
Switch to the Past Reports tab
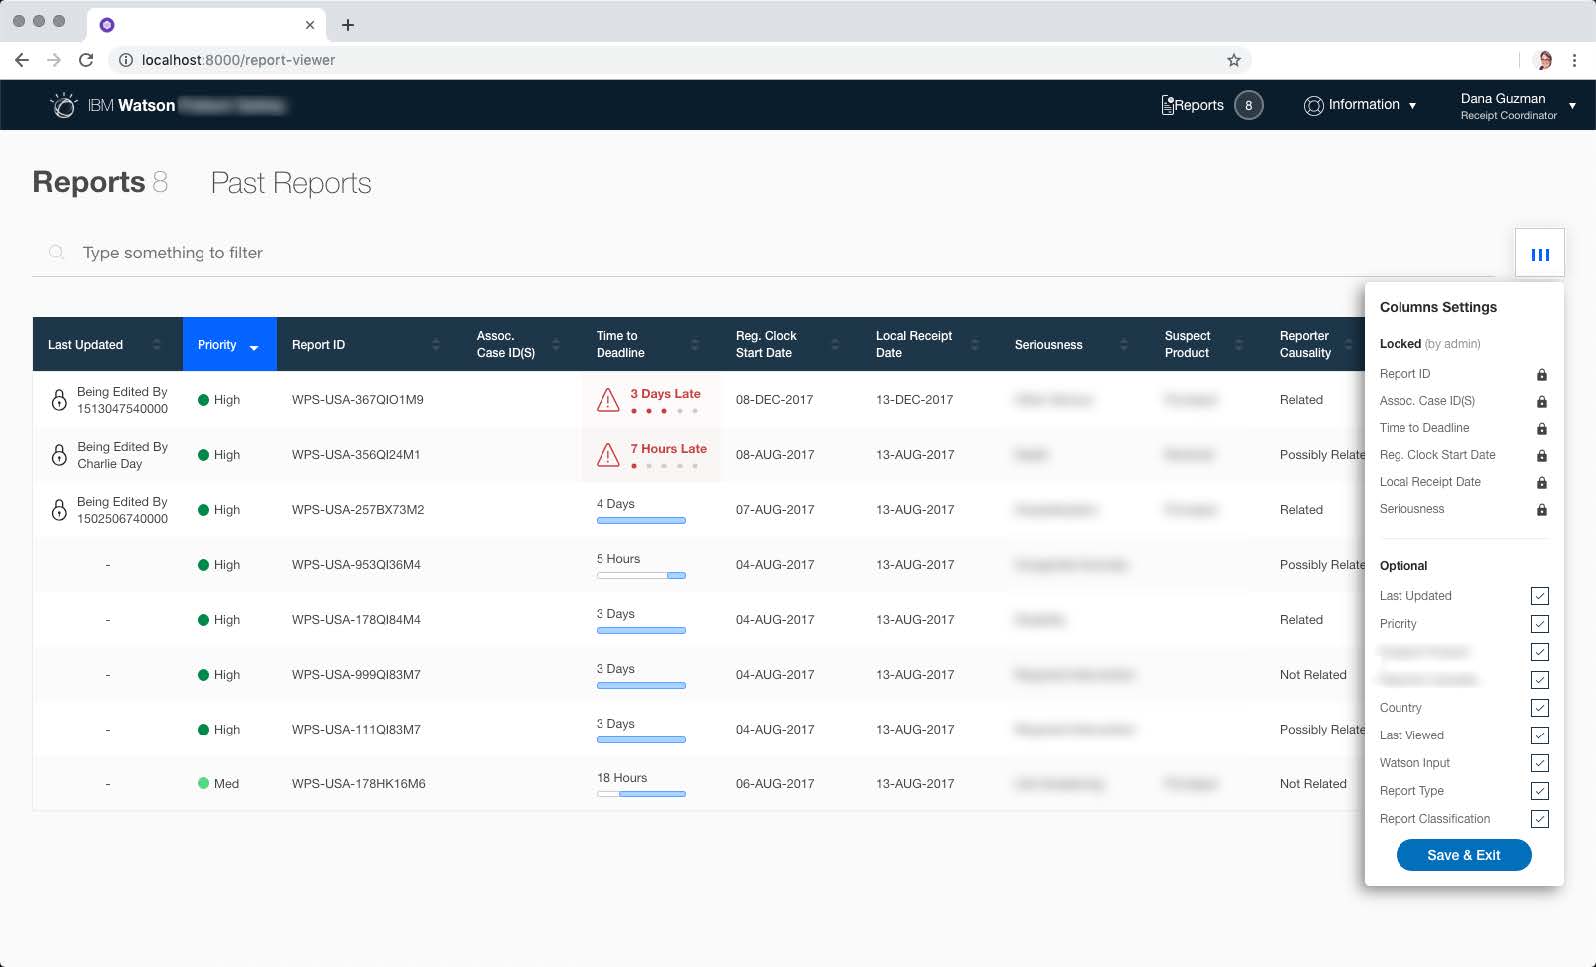click(290, 183)
